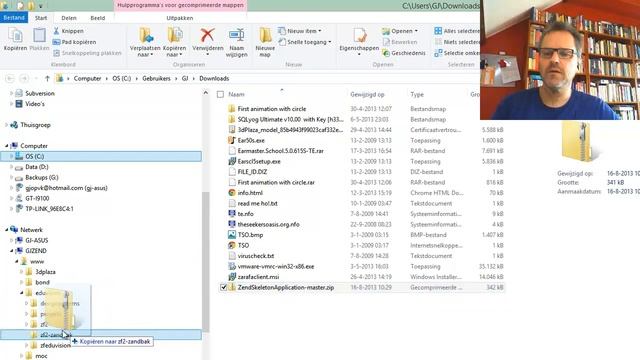Click the up-one-level arrow
Screen dimensions: 640x360
click(47, 78)
